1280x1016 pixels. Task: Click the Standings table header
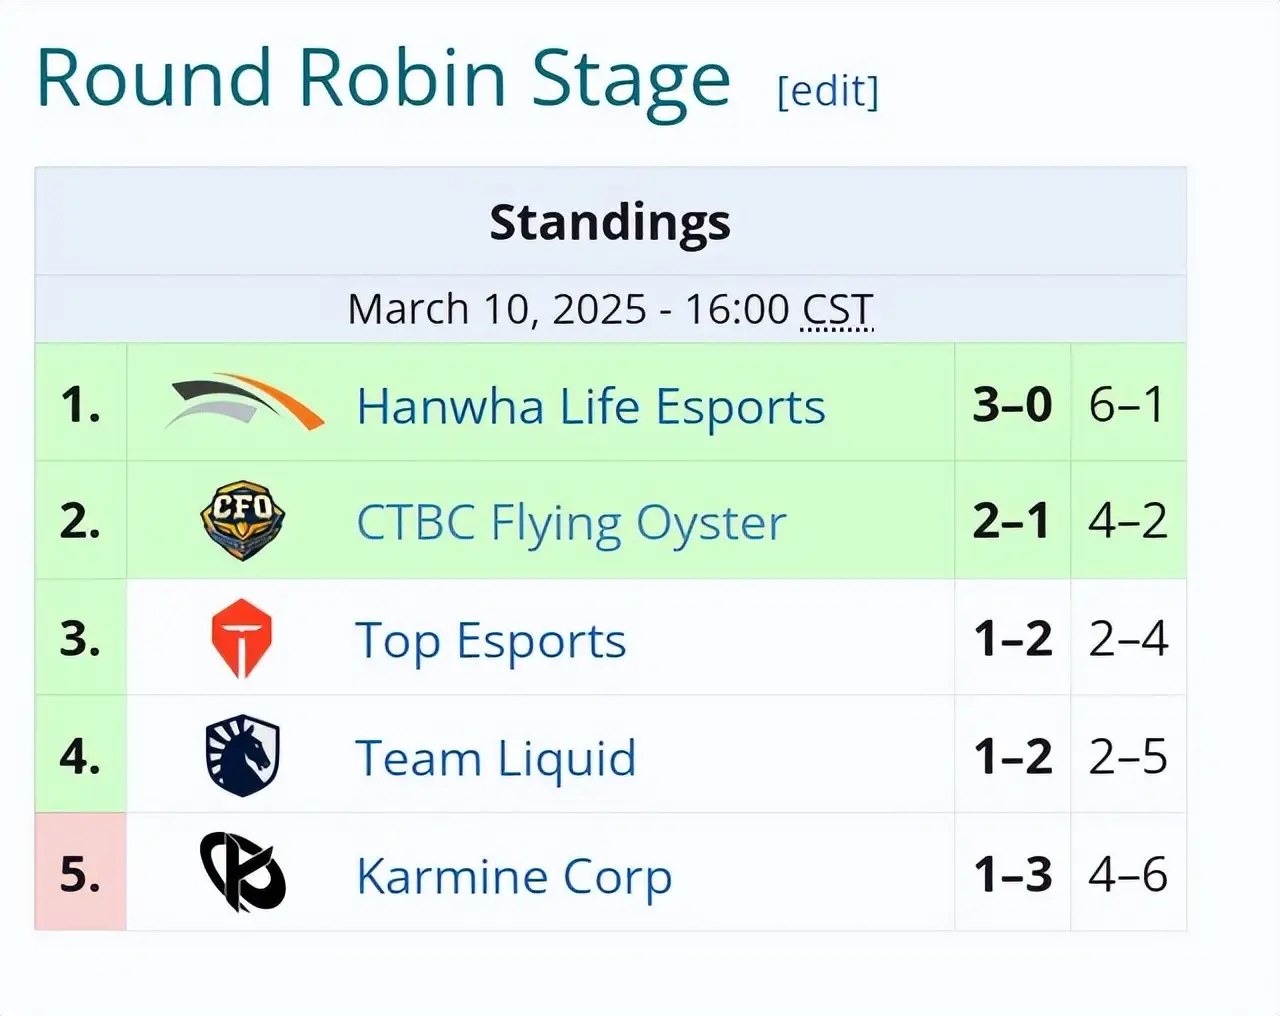point(610,221)
